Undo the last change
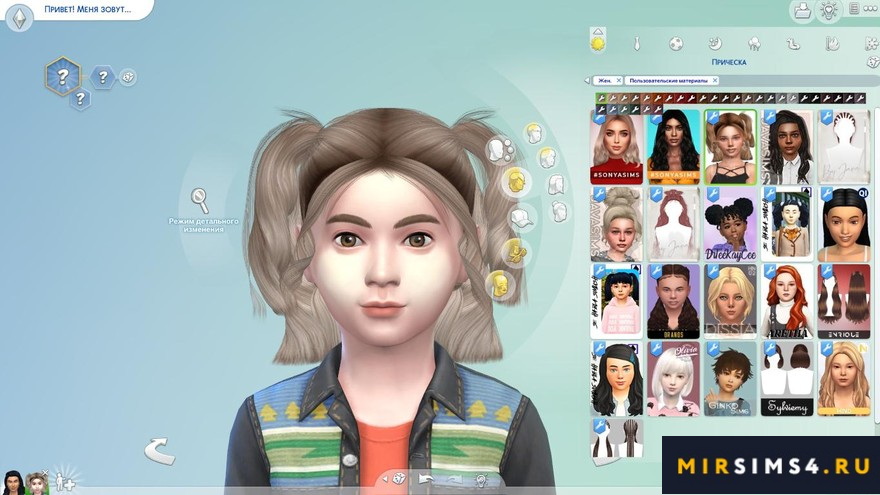 (x=427, y=480)
